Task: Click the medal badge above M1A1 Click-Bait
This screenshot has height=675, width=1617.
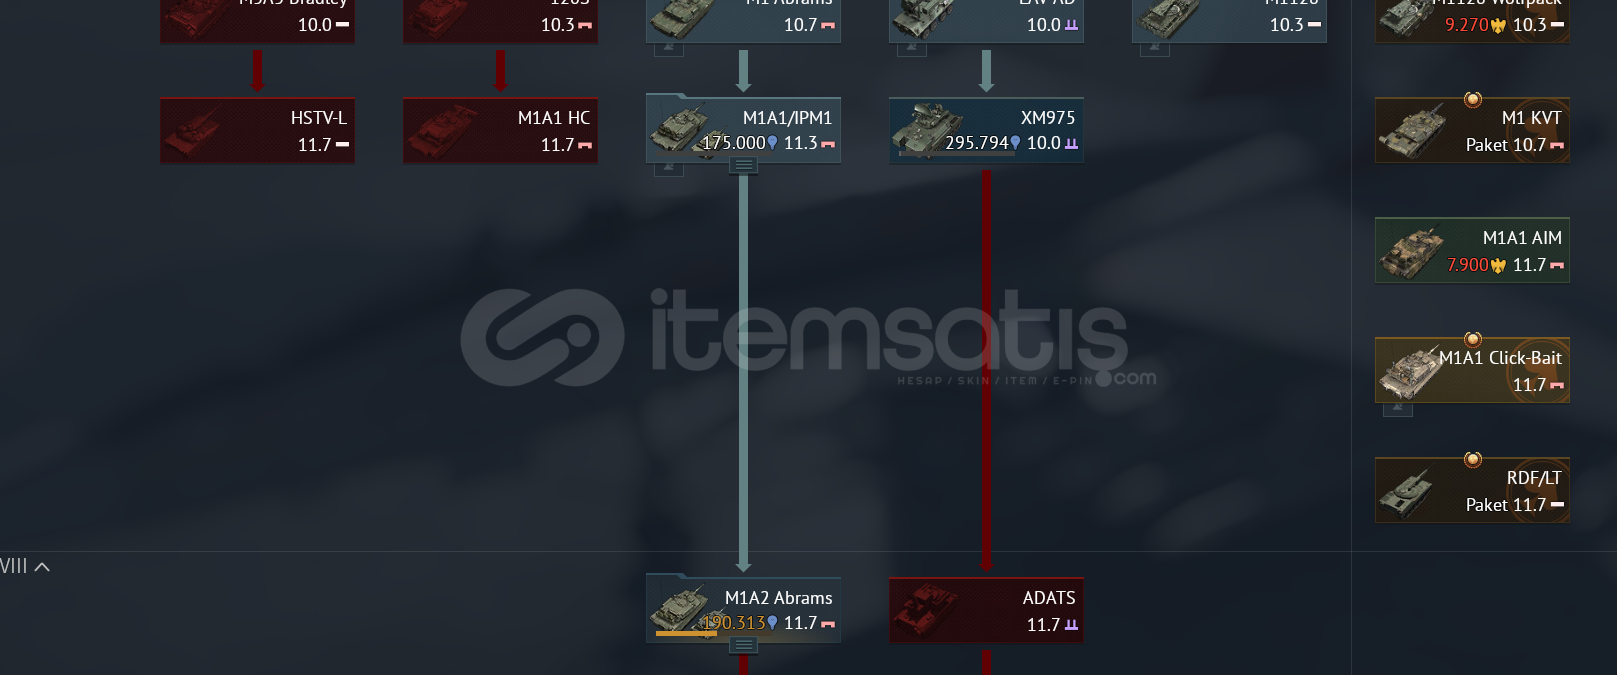Action: point(1472,339)
